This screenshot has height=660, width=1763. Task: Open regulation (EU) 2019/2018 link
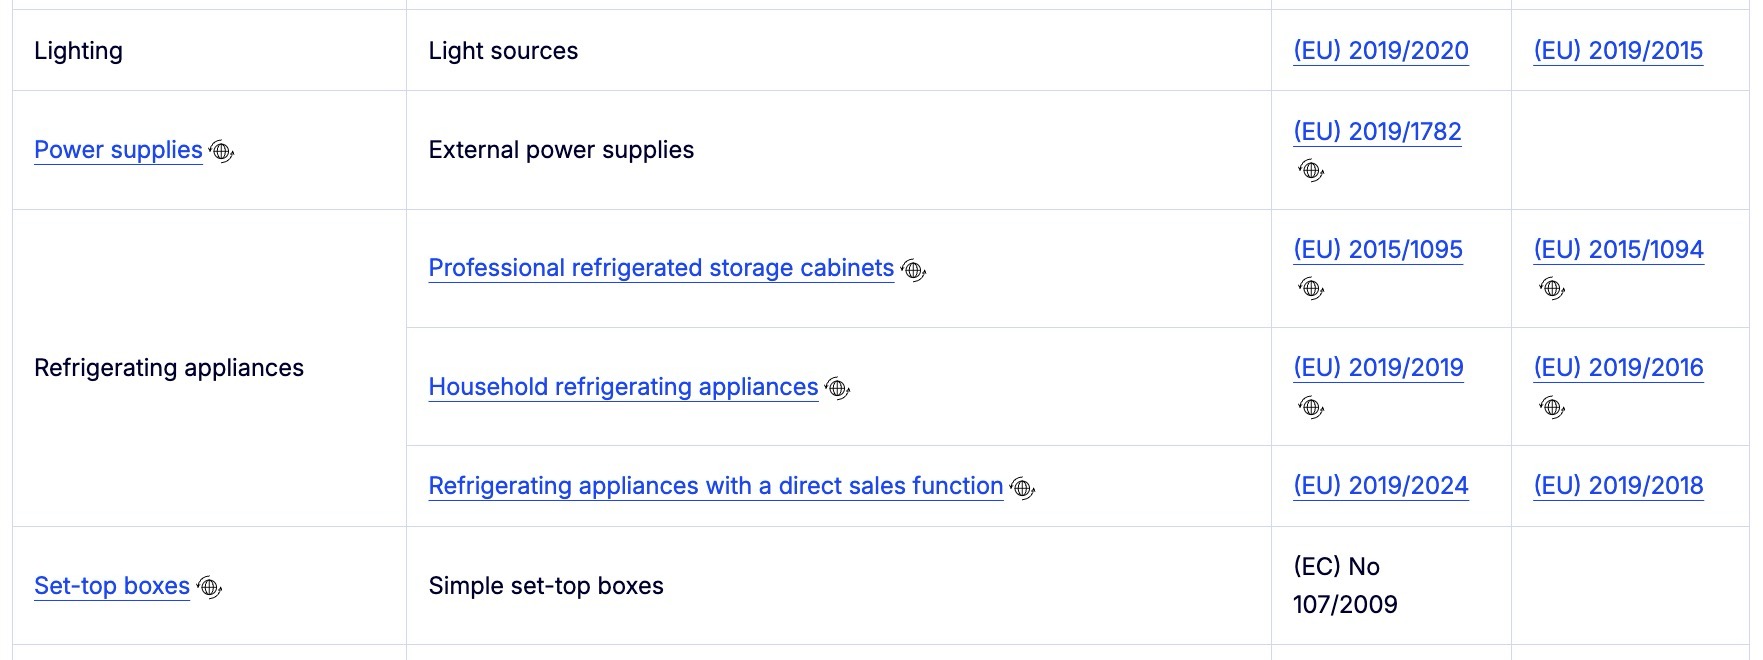(1618, 486)
